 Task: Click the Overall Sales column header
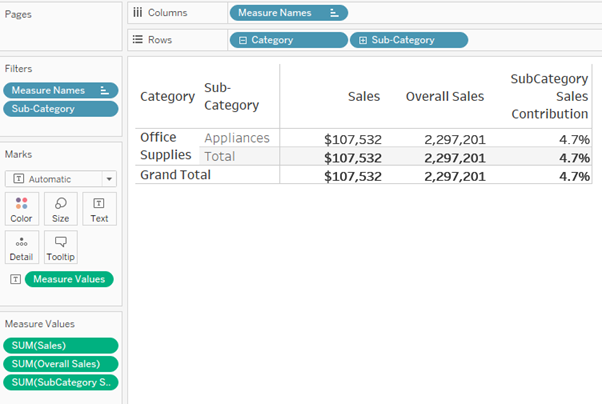444,96
